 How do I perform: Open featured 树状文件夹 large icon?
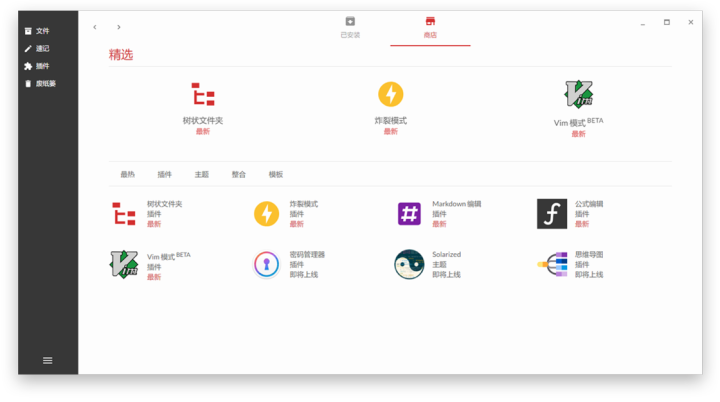tap(203, 95)
